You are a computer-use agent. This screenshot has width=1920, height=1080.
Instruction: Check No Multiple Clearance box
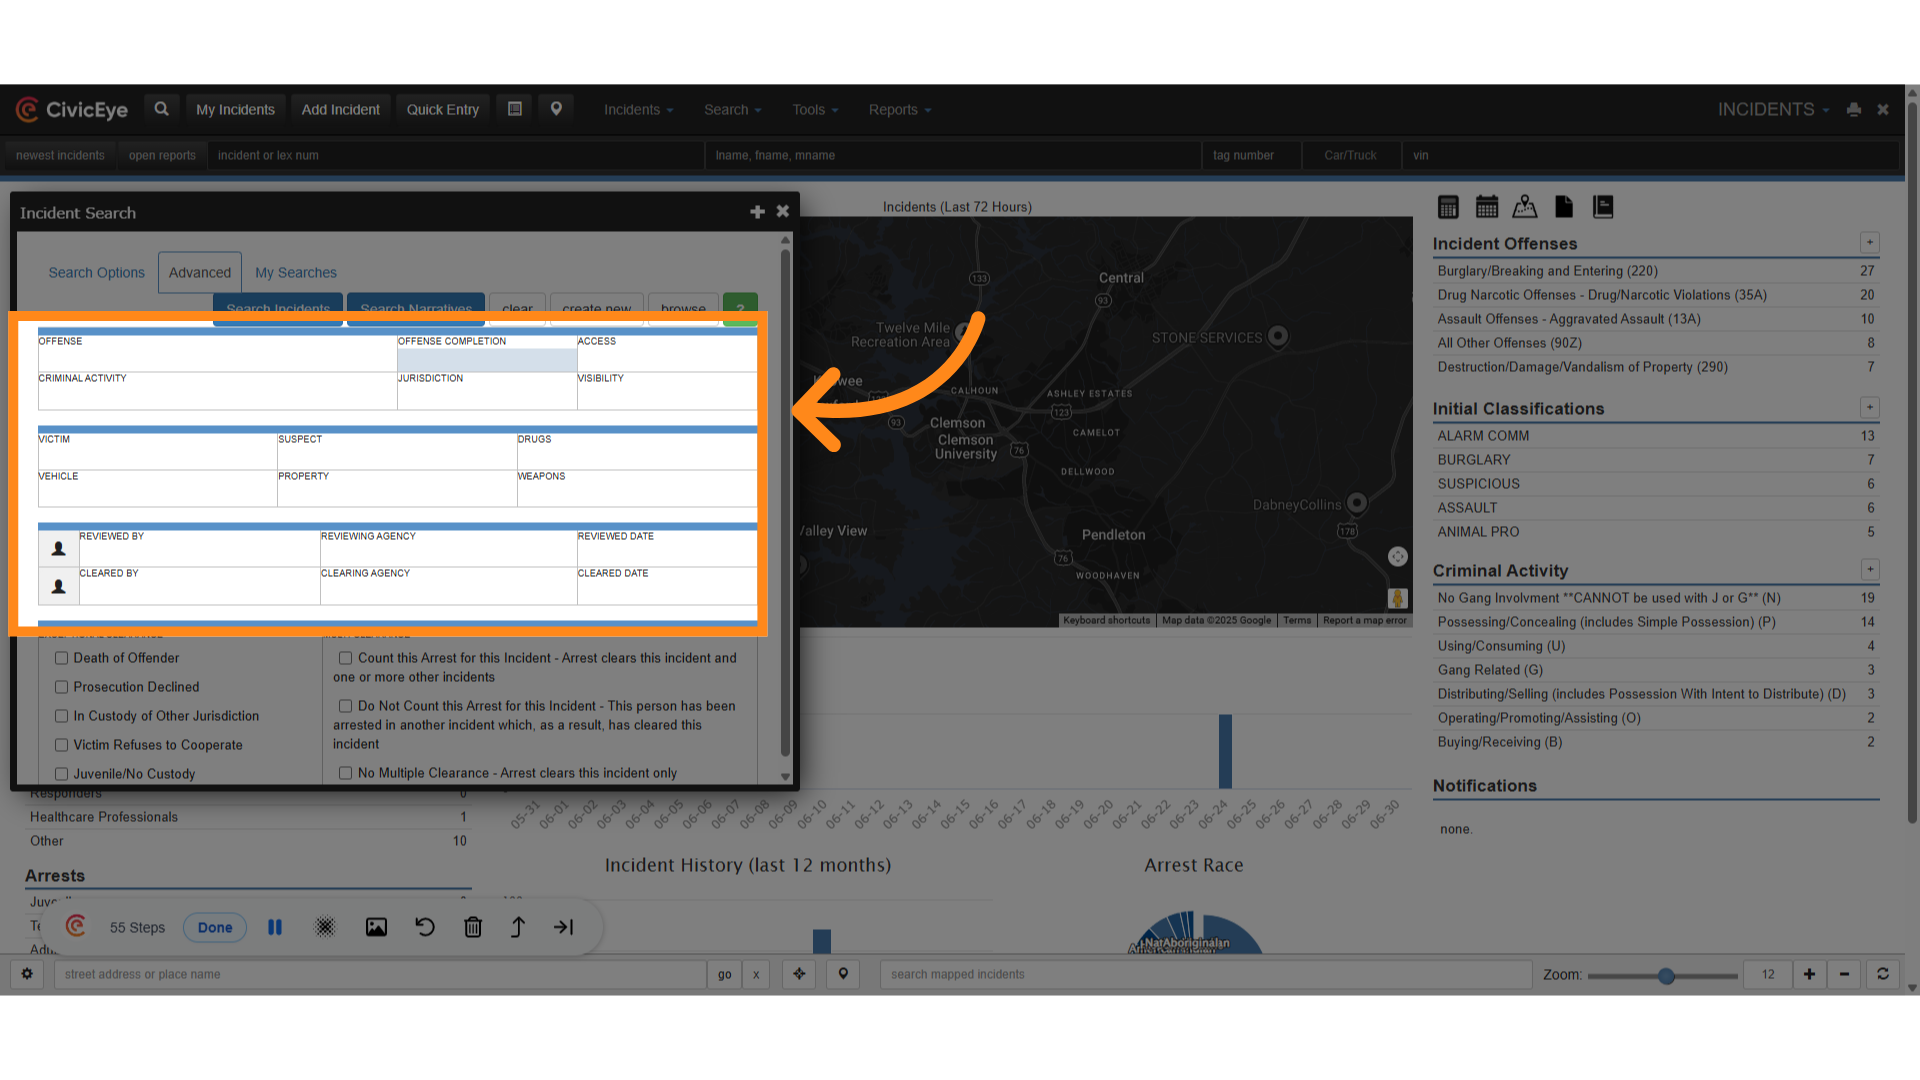pyautogui.click(x=346, y=773)
